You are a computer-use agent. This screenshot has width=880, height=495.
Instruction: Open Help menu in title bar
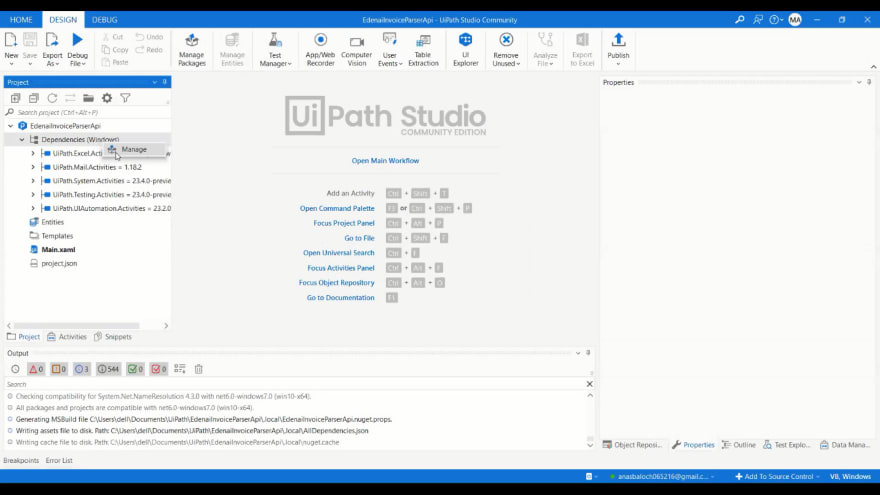776,20
